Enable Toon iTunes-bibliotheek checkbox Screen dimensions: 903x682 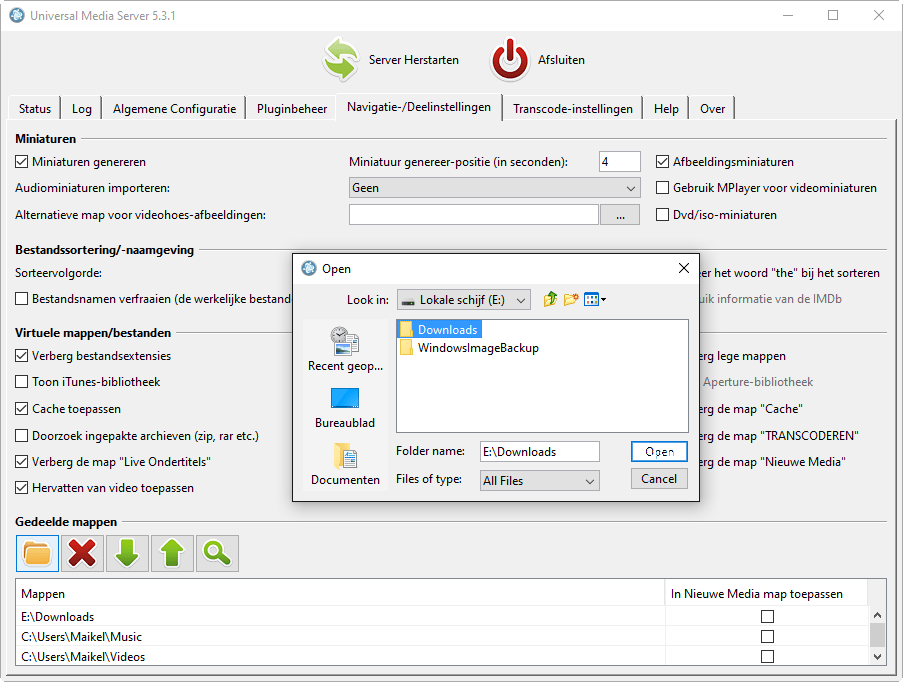click(x=21, y=382)
